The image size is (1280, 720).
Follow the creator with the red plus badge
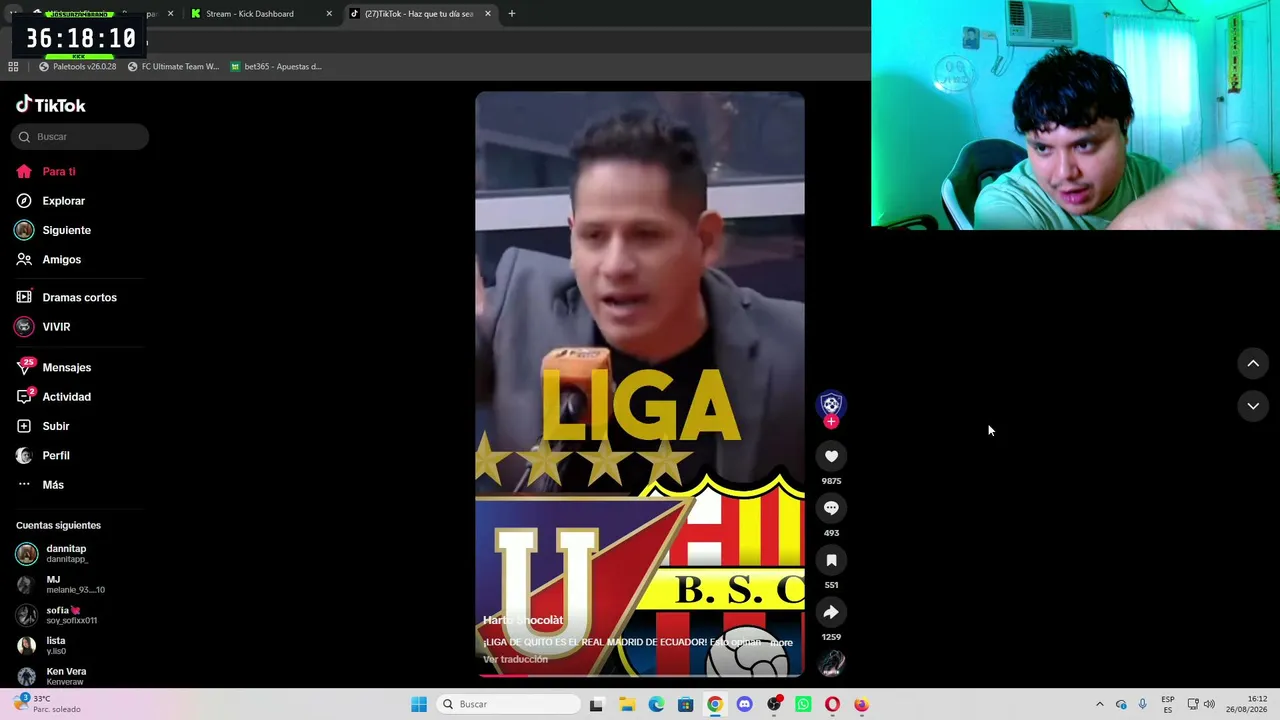point(831,422)
